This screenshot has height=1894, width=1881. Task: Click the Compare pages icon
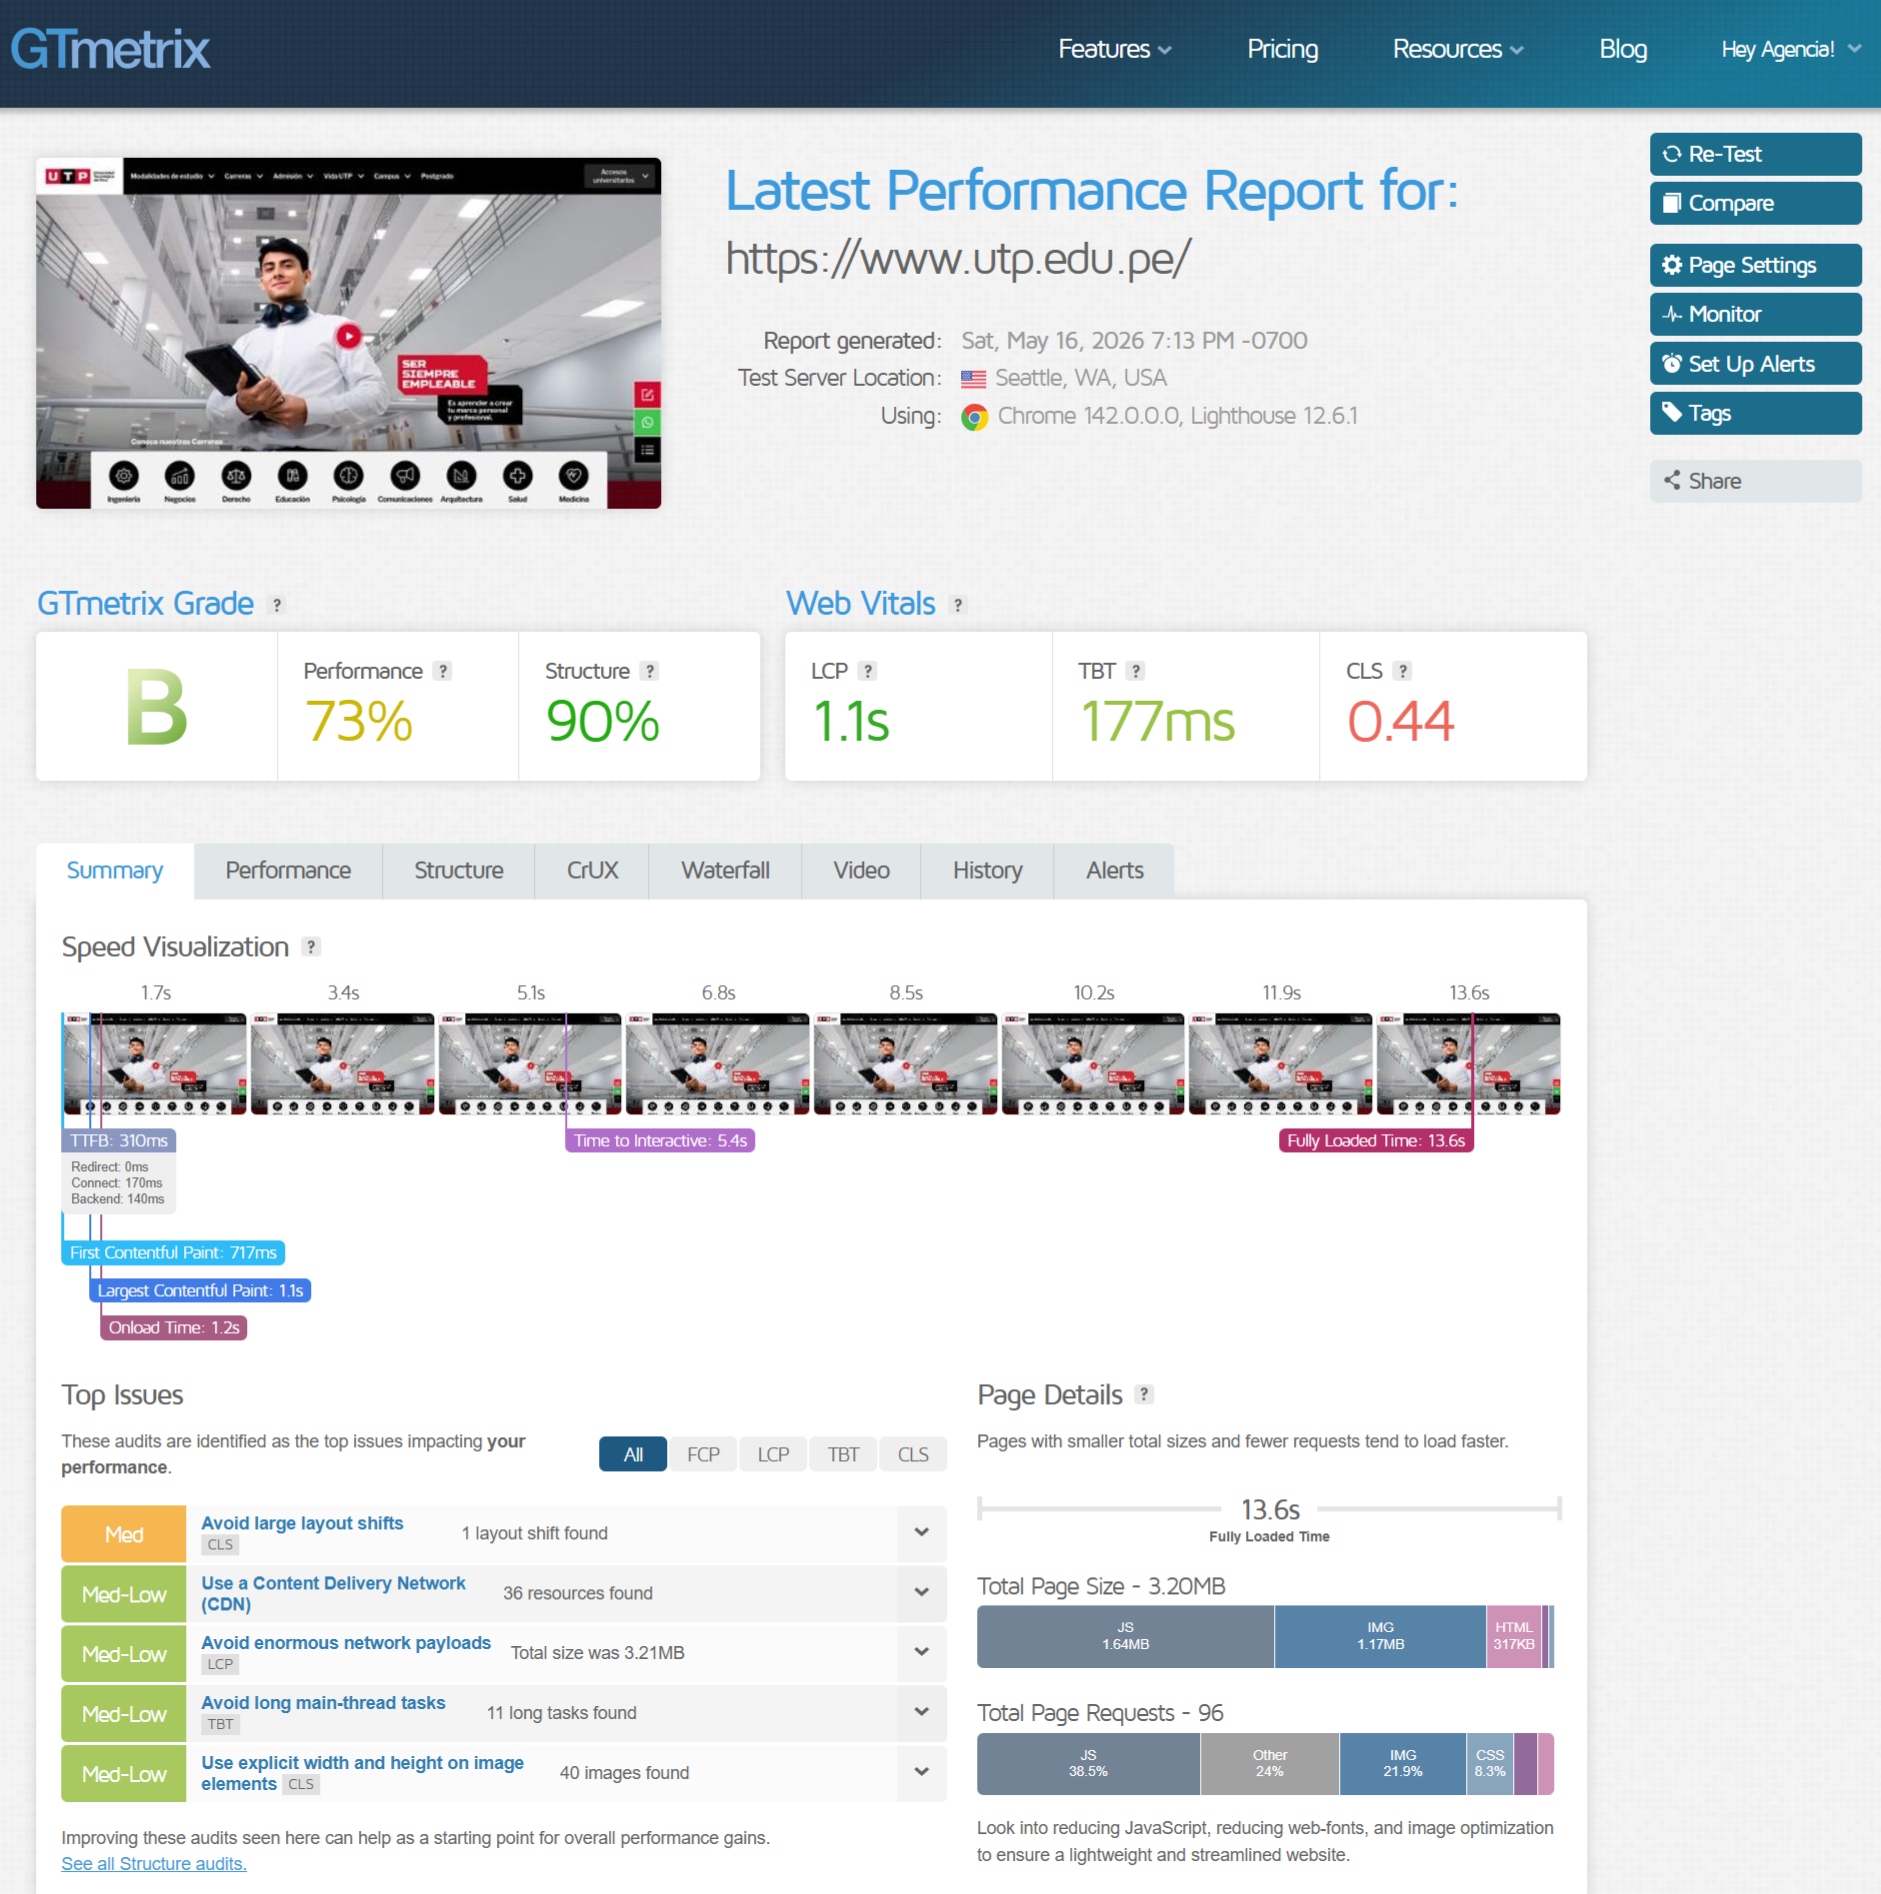click(1671, 203)
